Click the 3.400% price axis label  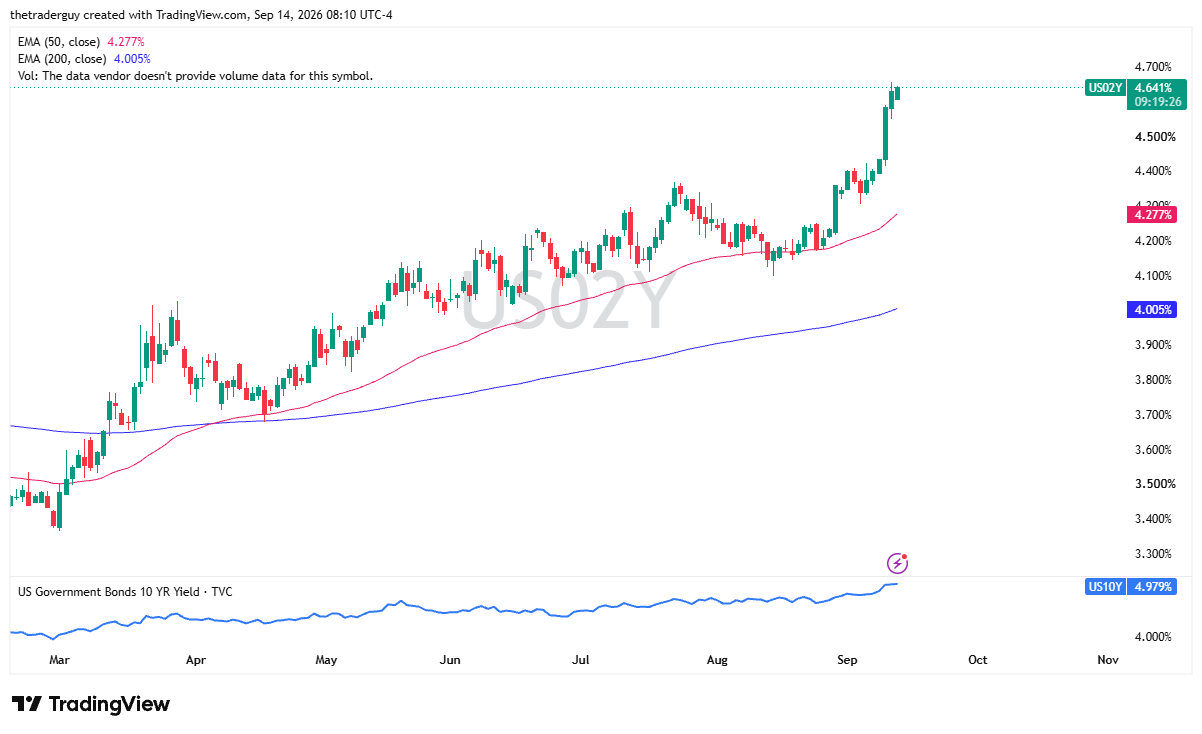point(1153,519)
